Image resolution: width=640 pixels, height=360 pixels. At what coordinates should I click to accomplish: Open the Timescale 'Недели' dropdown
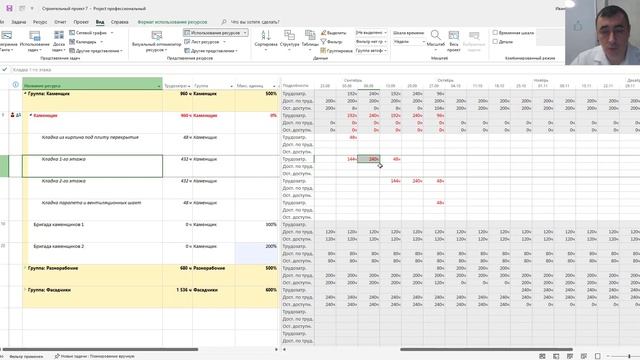point(409,42)
